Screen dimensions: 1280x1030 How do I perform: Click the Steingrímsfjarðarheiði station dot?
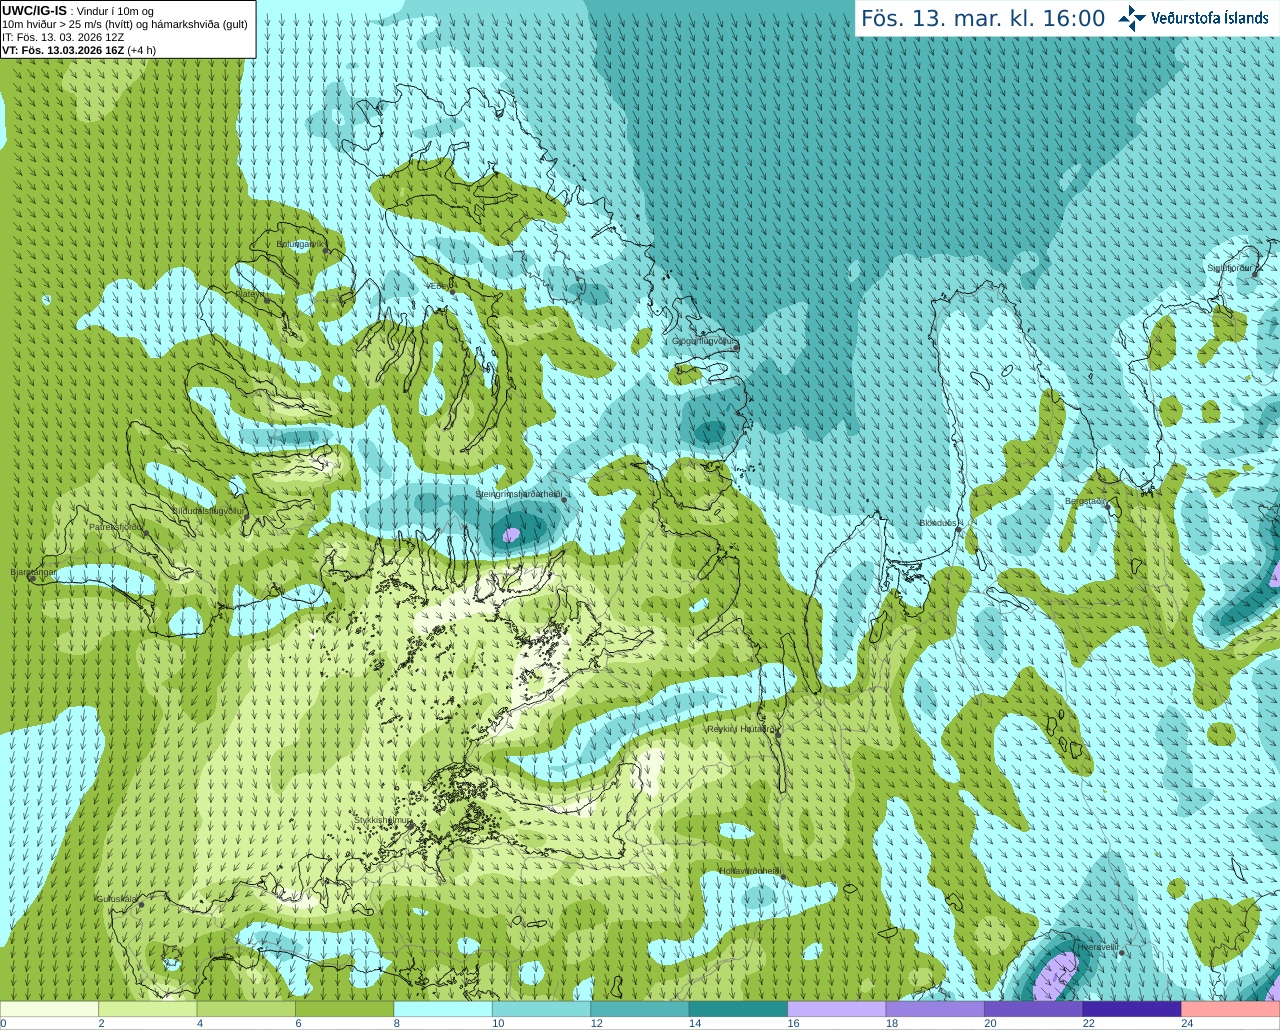[564, 499]
